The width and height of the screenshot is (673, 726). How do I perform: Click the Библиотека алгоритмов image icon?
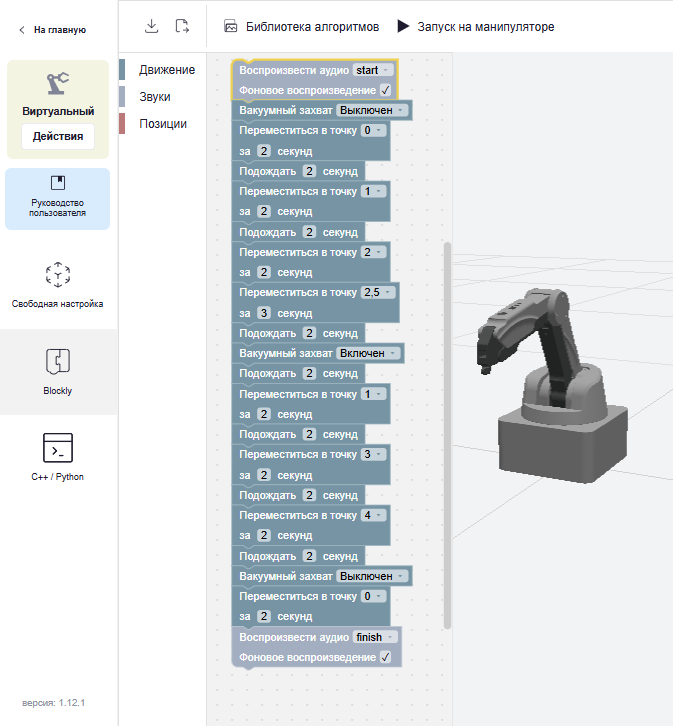pyautogui.click(x=231, y=26)
